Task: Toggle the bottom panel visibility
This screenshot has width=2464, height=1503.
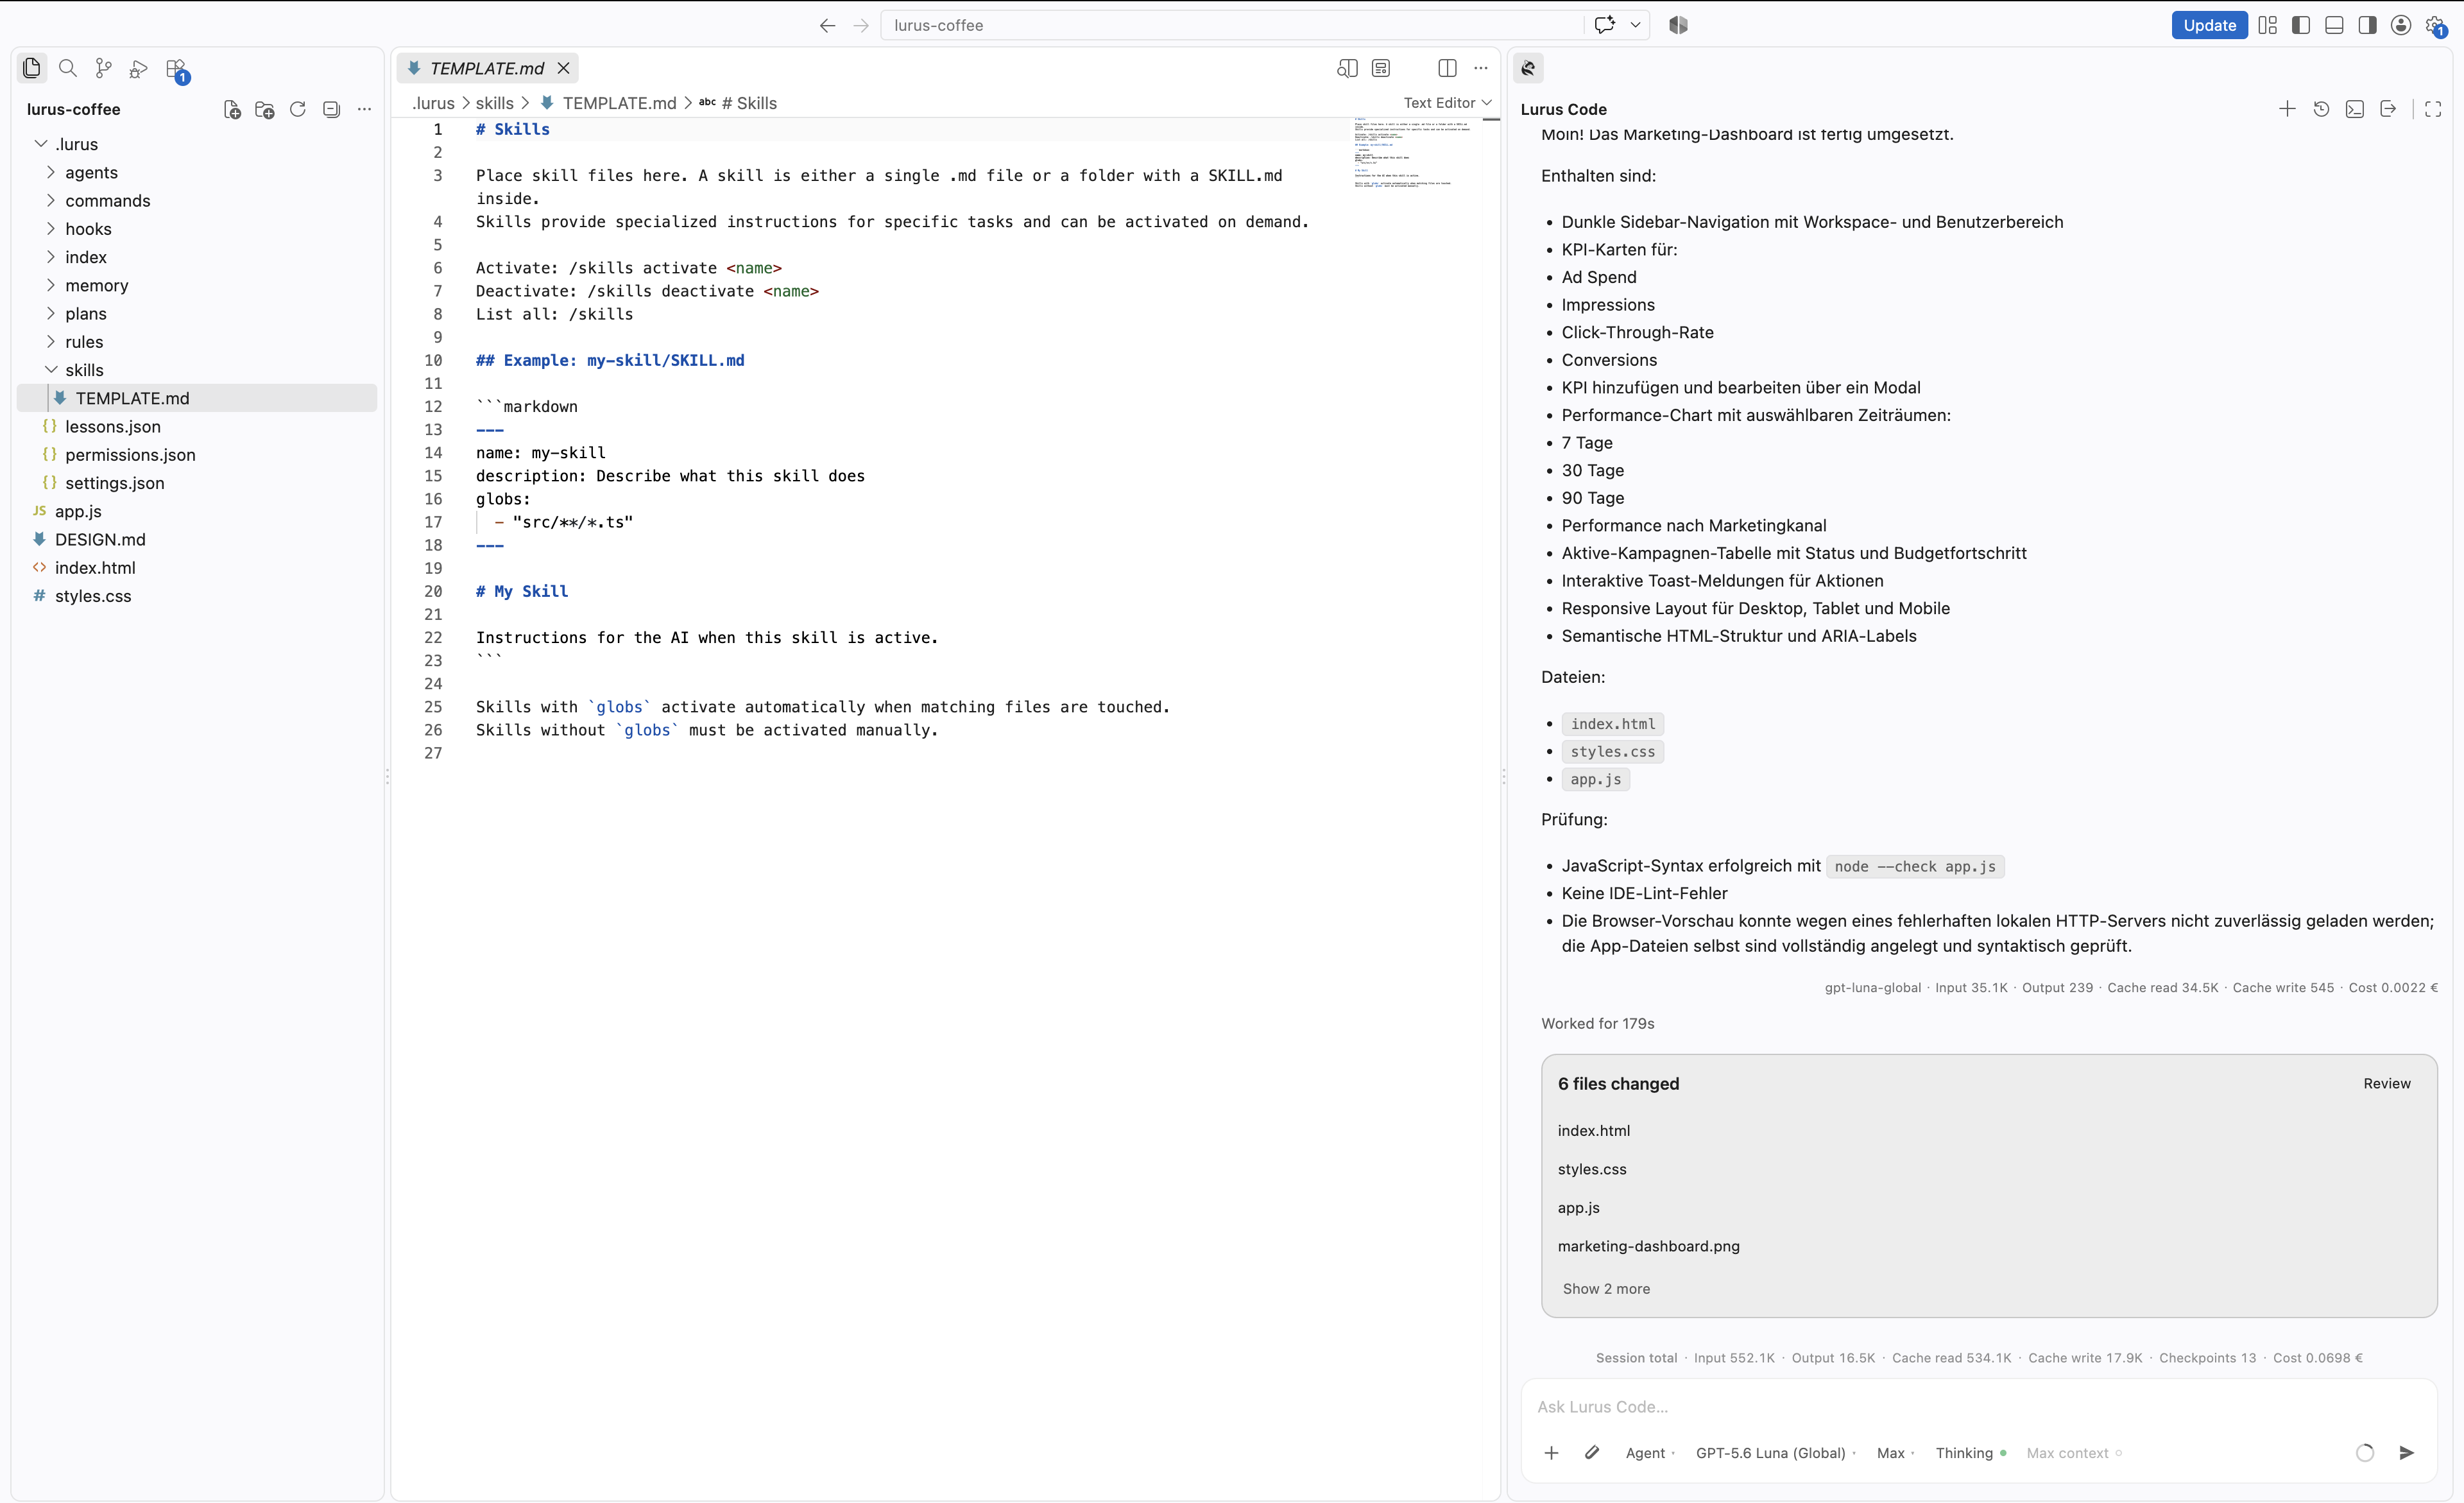Action: (x=2334, y=25)
